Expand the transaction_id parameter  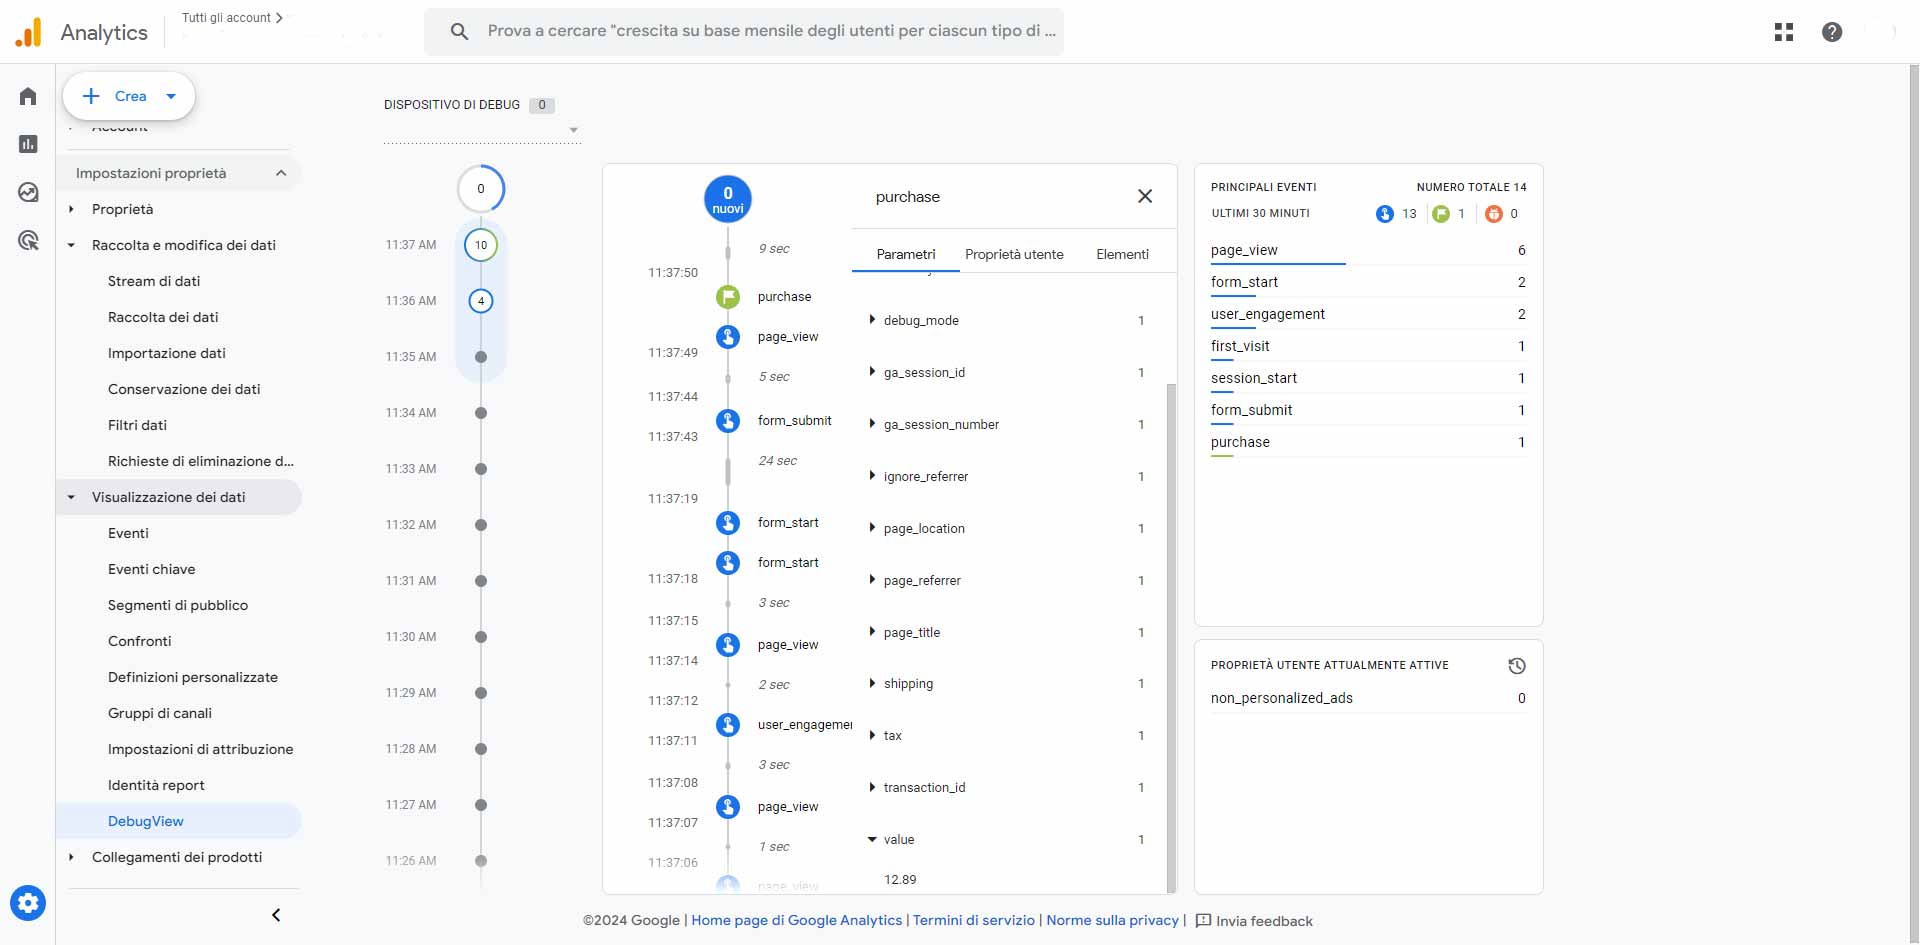872,788
